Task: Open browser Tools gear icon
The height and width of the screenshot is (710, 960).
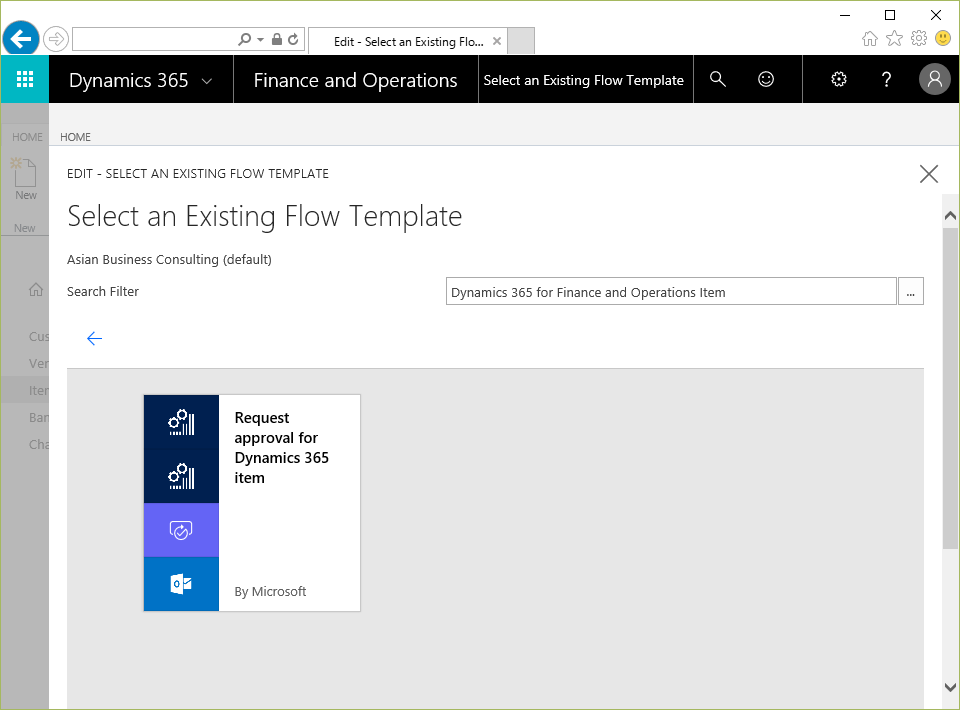Action: [x=919, y=39]
